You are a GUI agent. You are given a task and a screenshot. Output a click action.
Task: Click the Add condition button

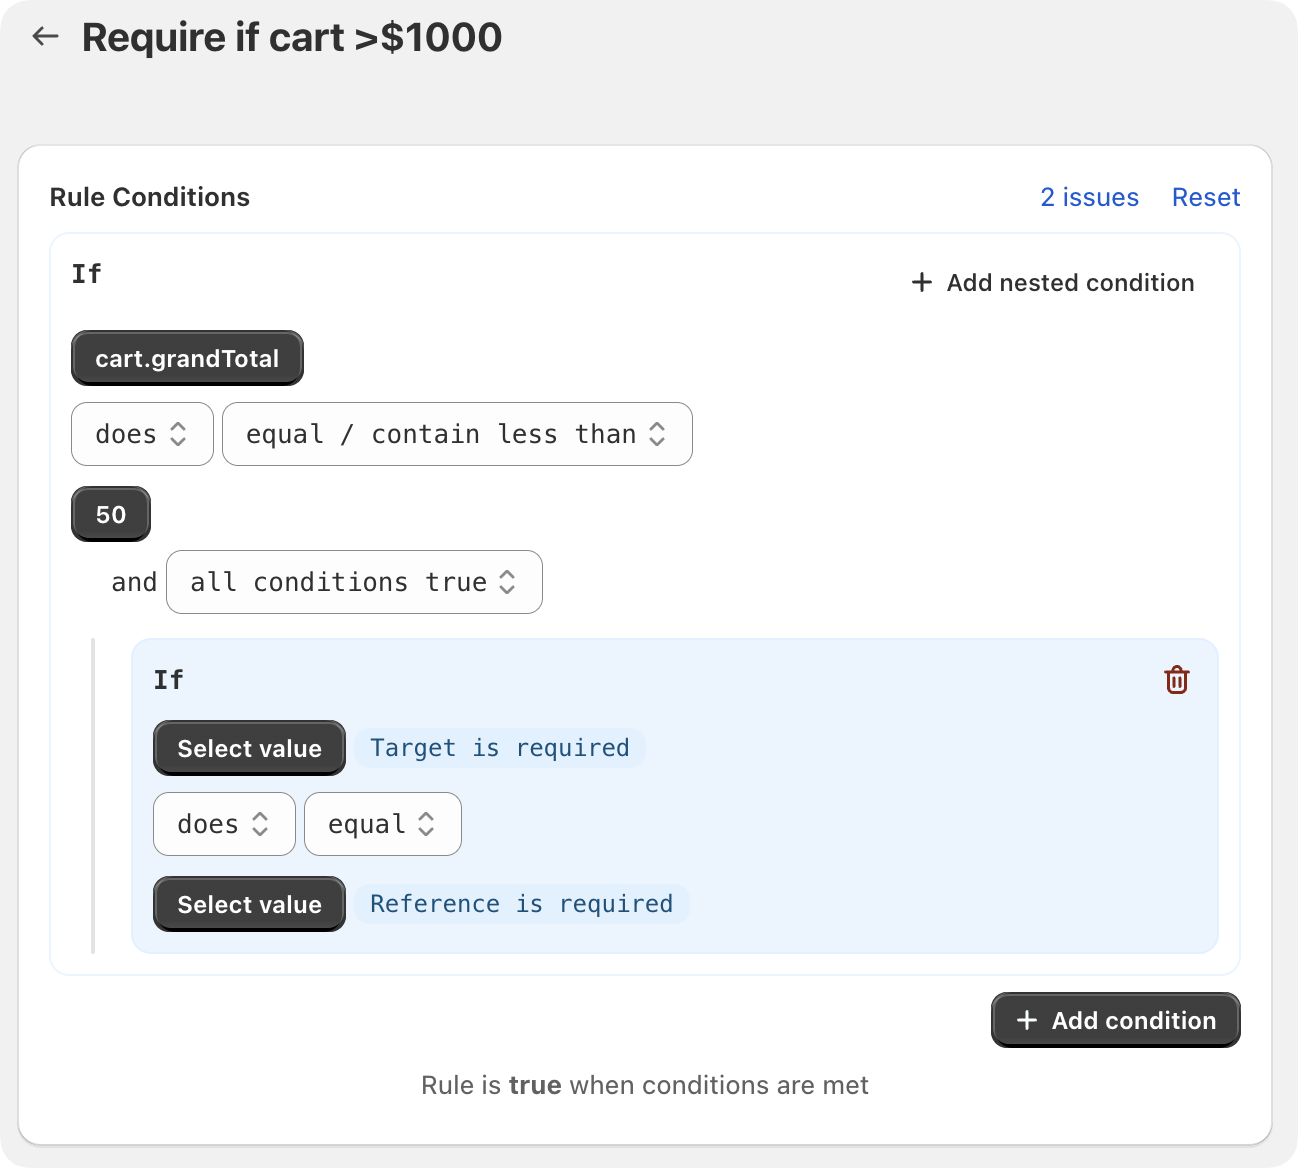click(x=1115, y=1020)
